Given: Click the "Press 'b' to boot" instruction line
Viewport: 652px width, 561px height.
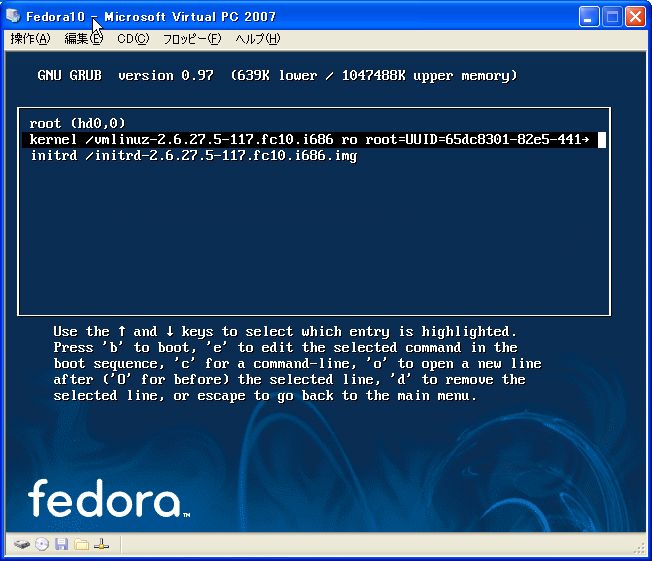Looking at the screenshot, I should click(285, 348).
